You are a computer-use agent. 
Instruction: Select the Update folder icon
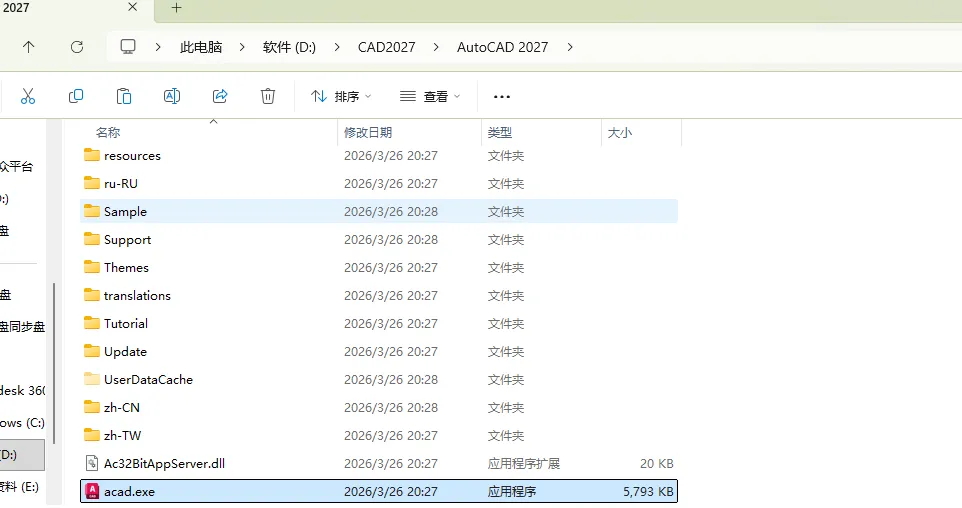pos(91,351)
